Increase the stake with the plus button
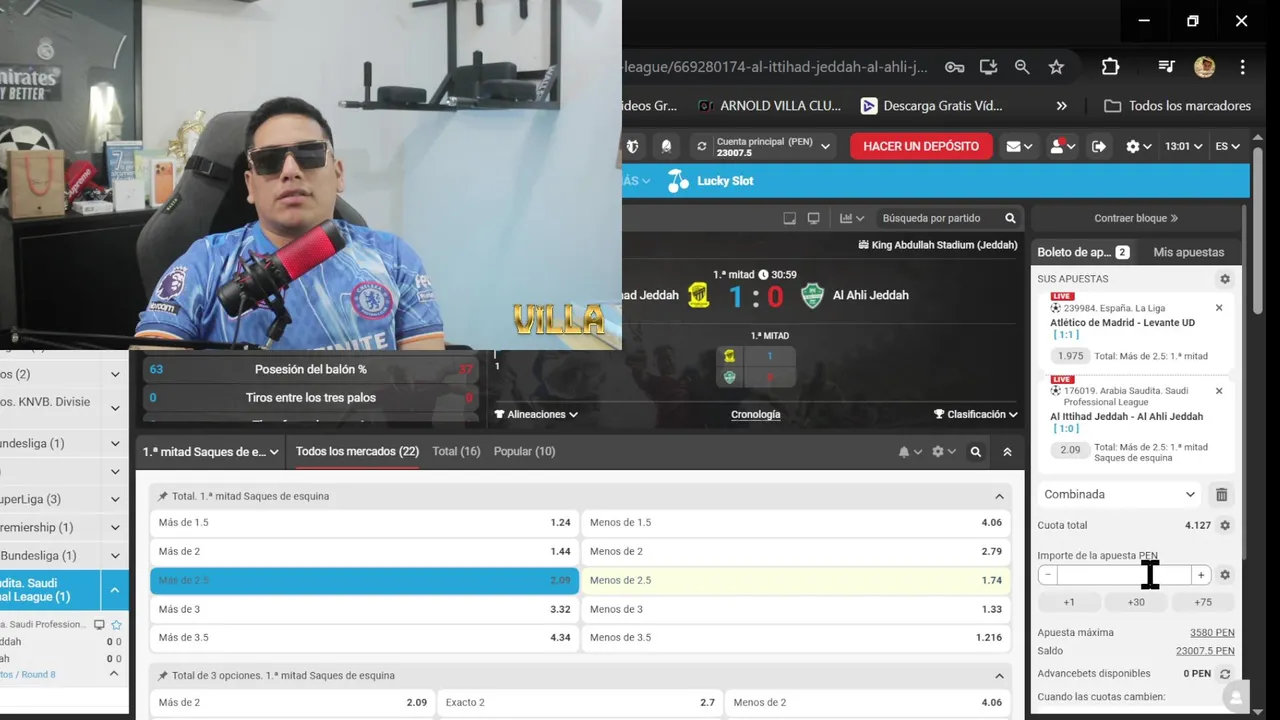This screenshot has width=1280, height=720. tap(1201, 575)
